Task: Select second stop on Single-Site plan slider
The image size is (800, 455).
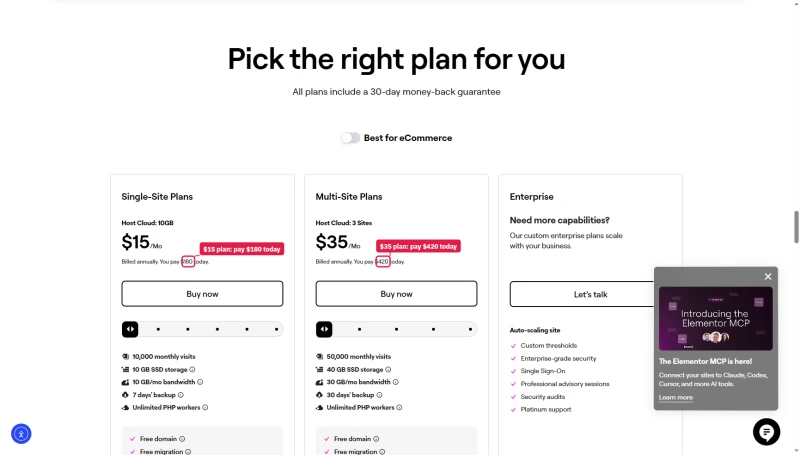Action: (158, 330)
